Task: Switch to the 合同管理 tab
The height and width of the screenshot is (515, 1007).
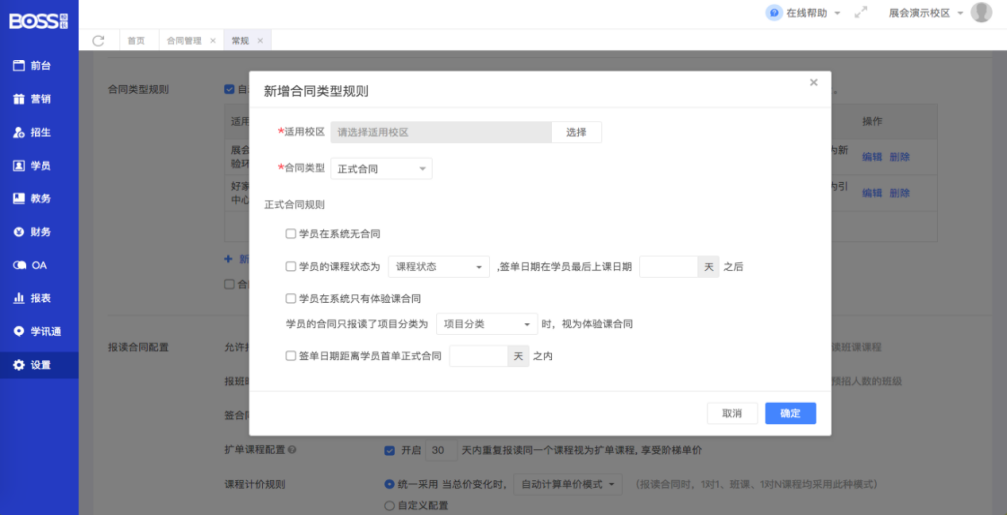Action: tap(184, 41)
